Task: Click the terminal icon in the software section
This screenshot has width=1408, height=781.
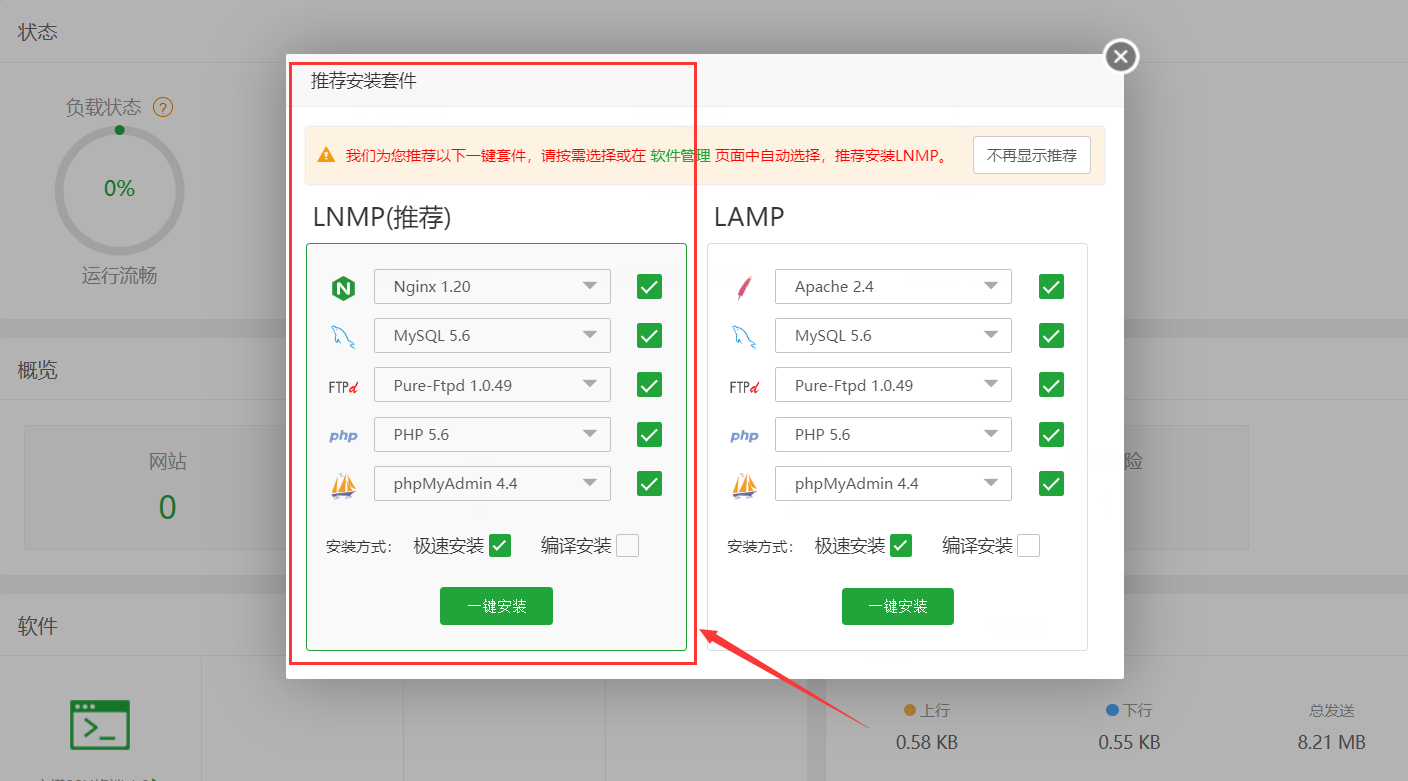Action: pyautogui.click(x=100, y=725)
